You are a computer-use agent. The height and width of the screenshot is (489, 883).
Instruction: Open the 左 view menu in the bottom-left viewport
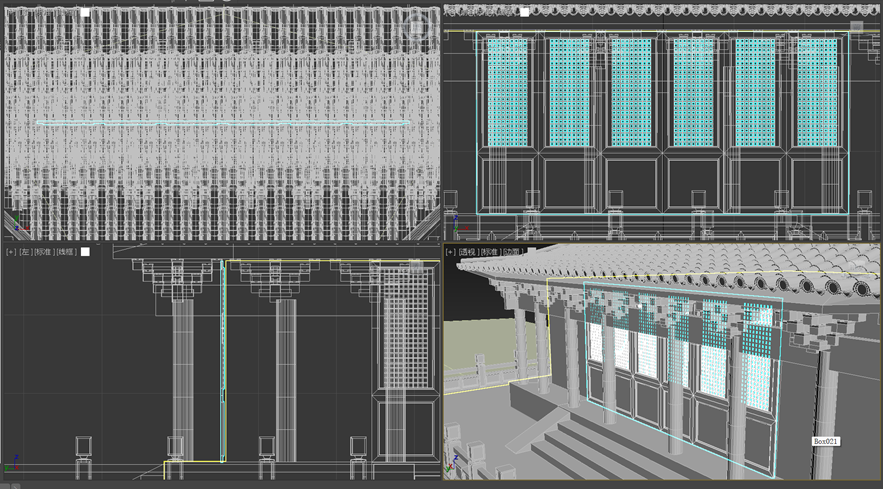point(25,252)
